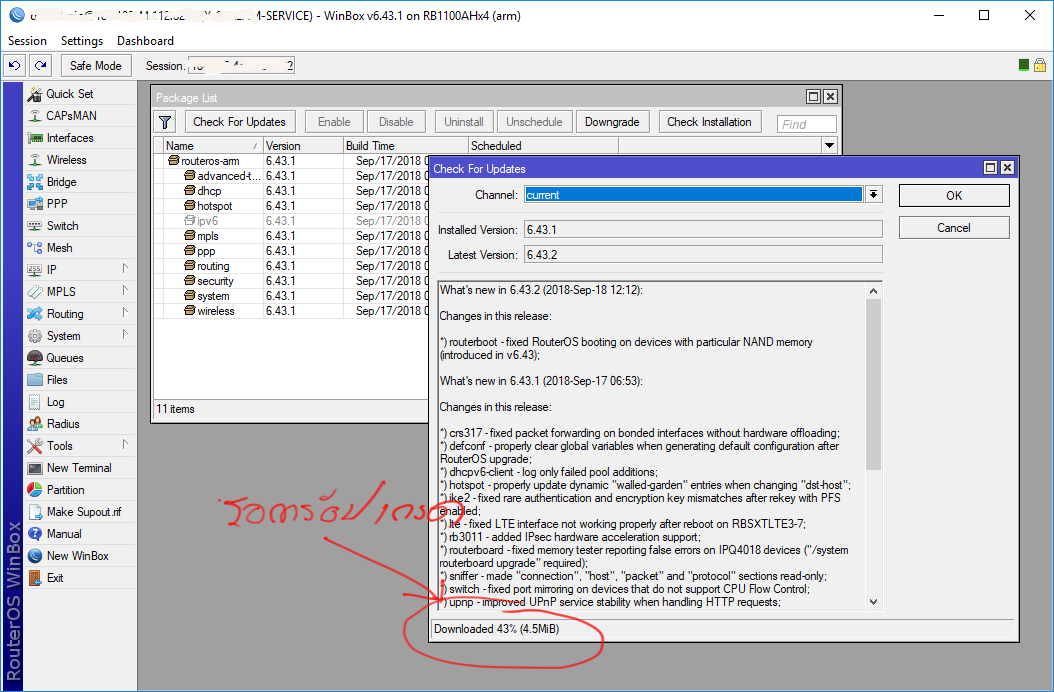Select the routing package row
Image resolution: width=1054 pixels, height=692 pixels.
(x=290, y=266)
